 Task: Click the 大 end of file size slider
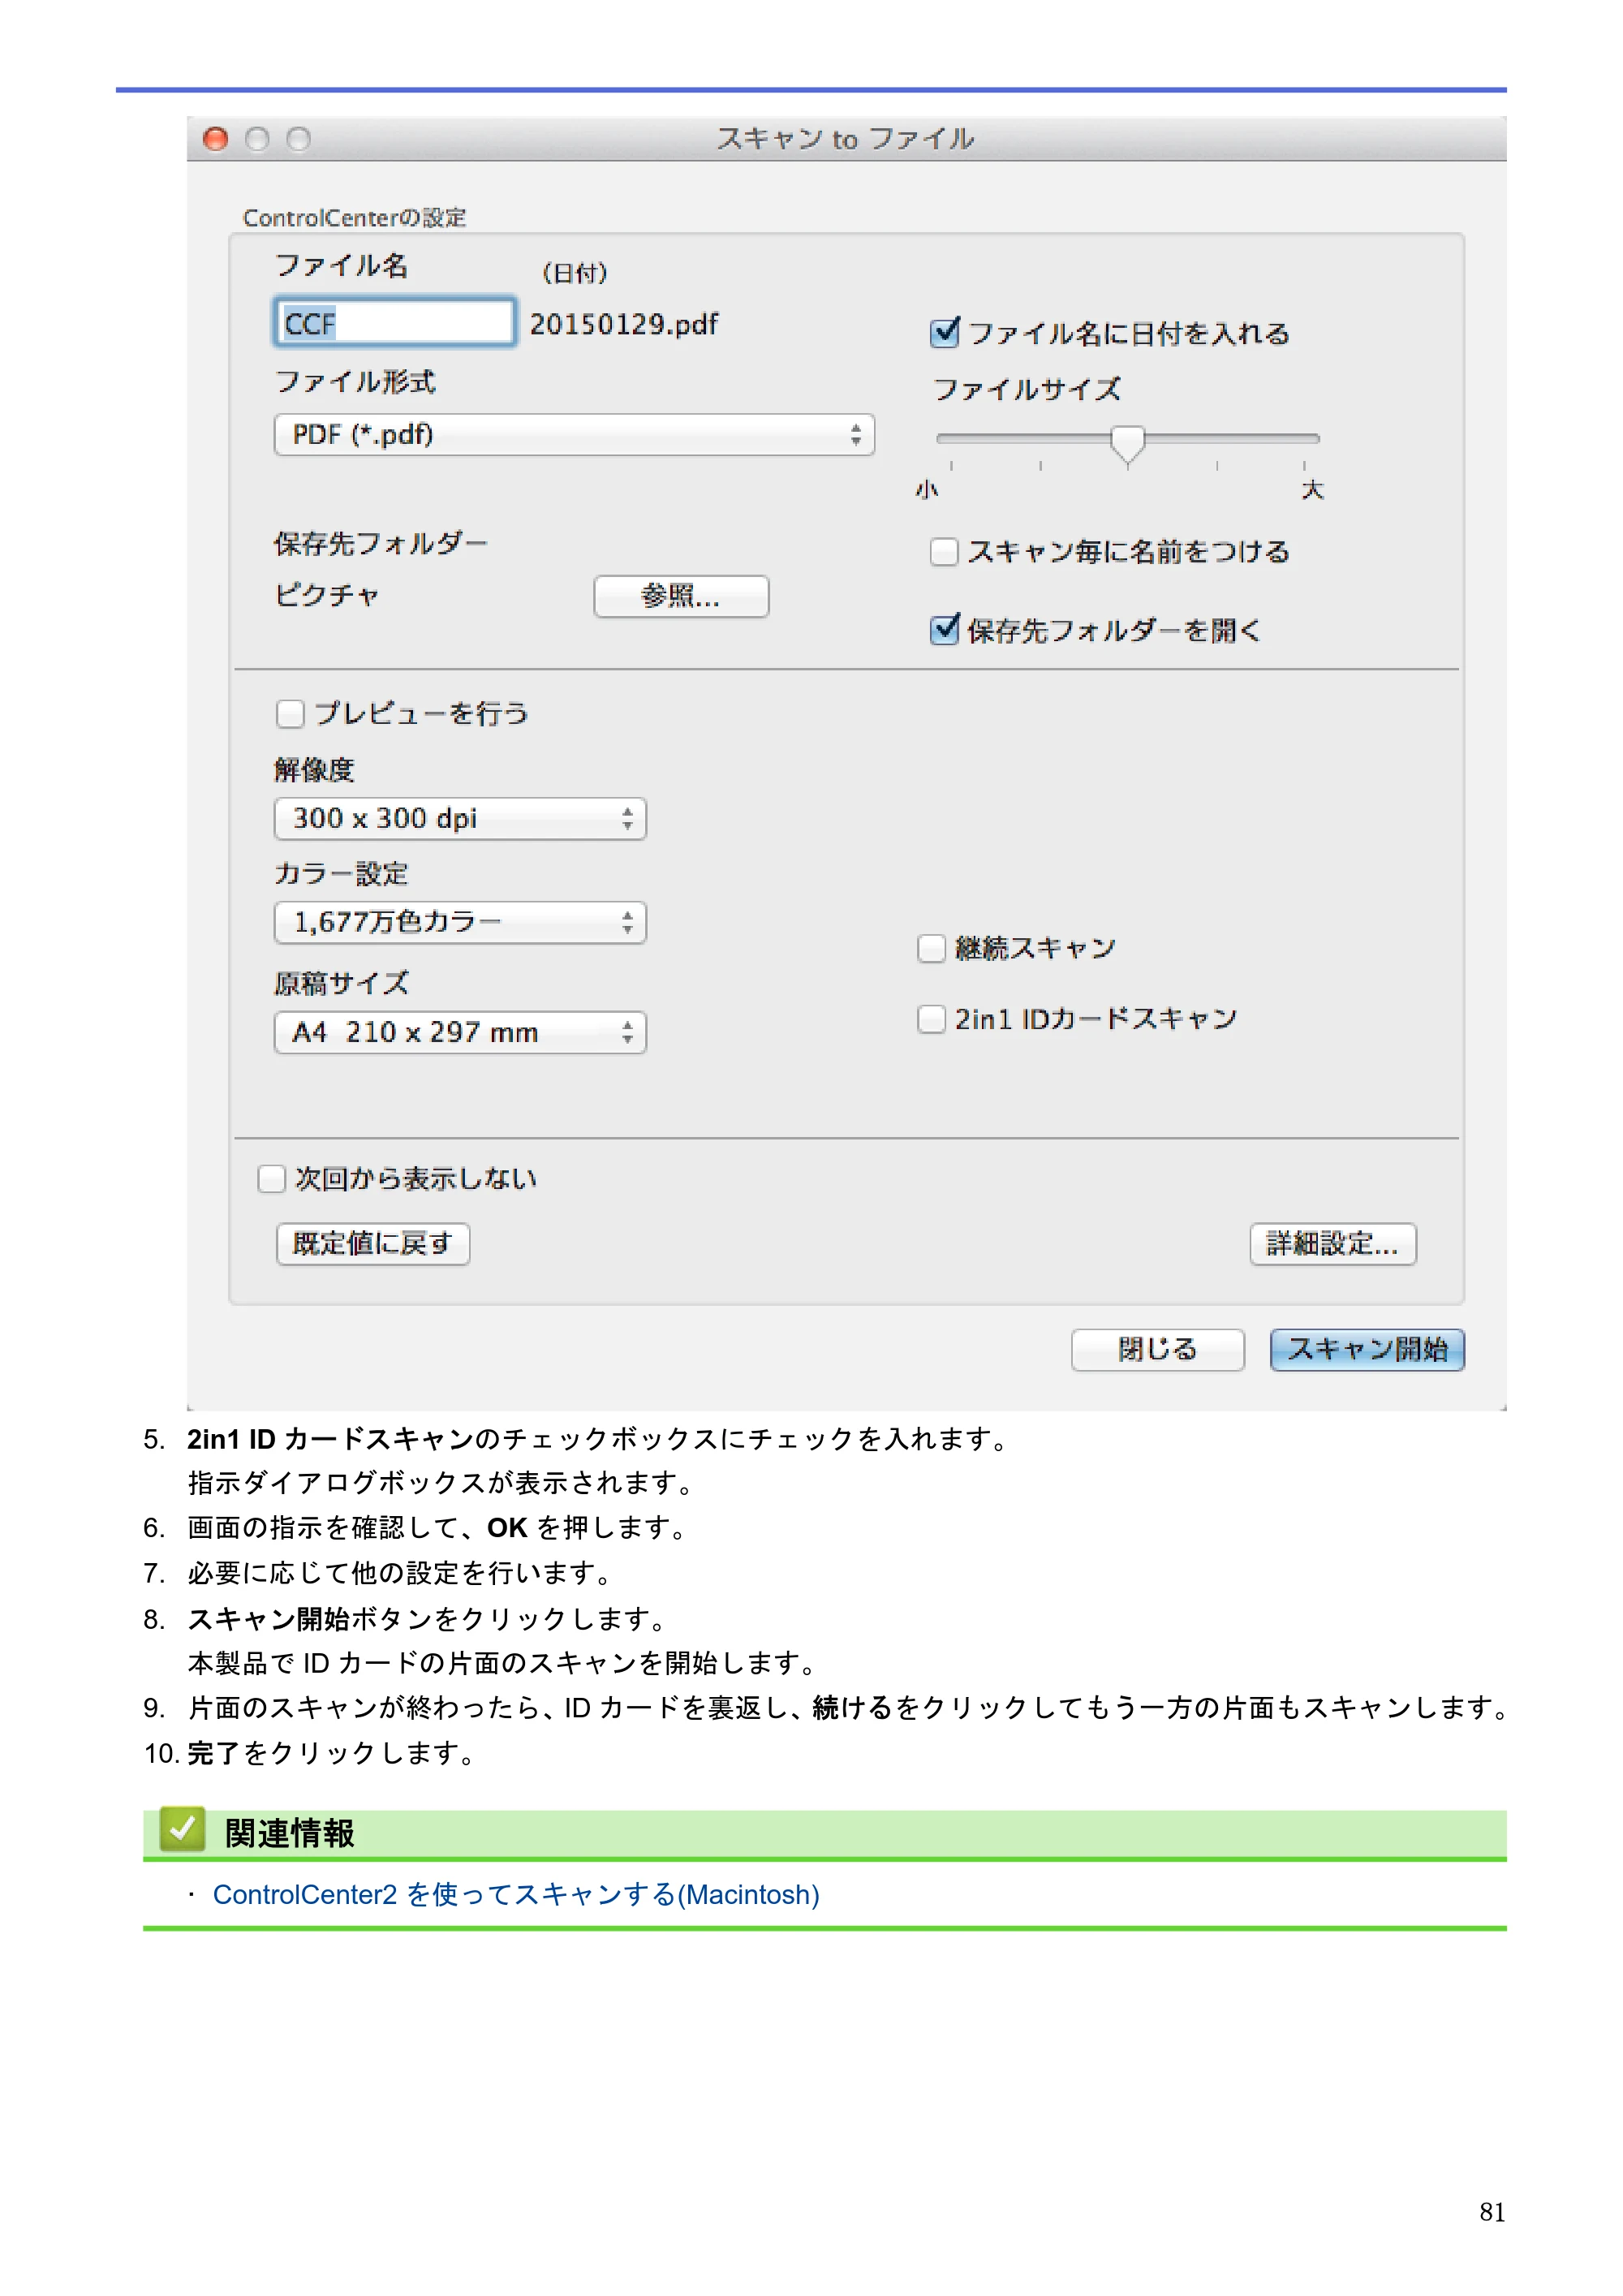coord(1312,490)
